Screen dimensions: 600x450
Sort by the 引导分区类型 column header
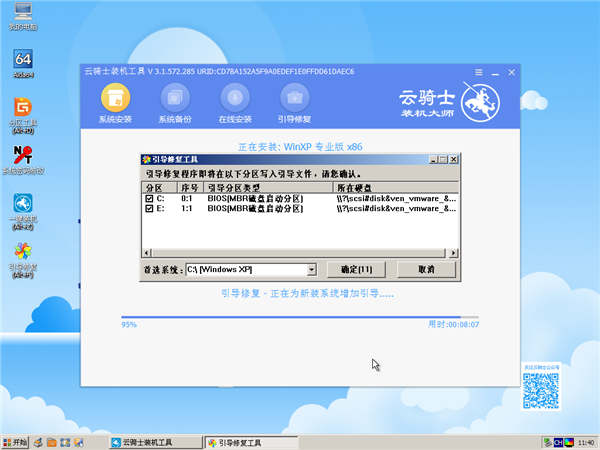268,188
